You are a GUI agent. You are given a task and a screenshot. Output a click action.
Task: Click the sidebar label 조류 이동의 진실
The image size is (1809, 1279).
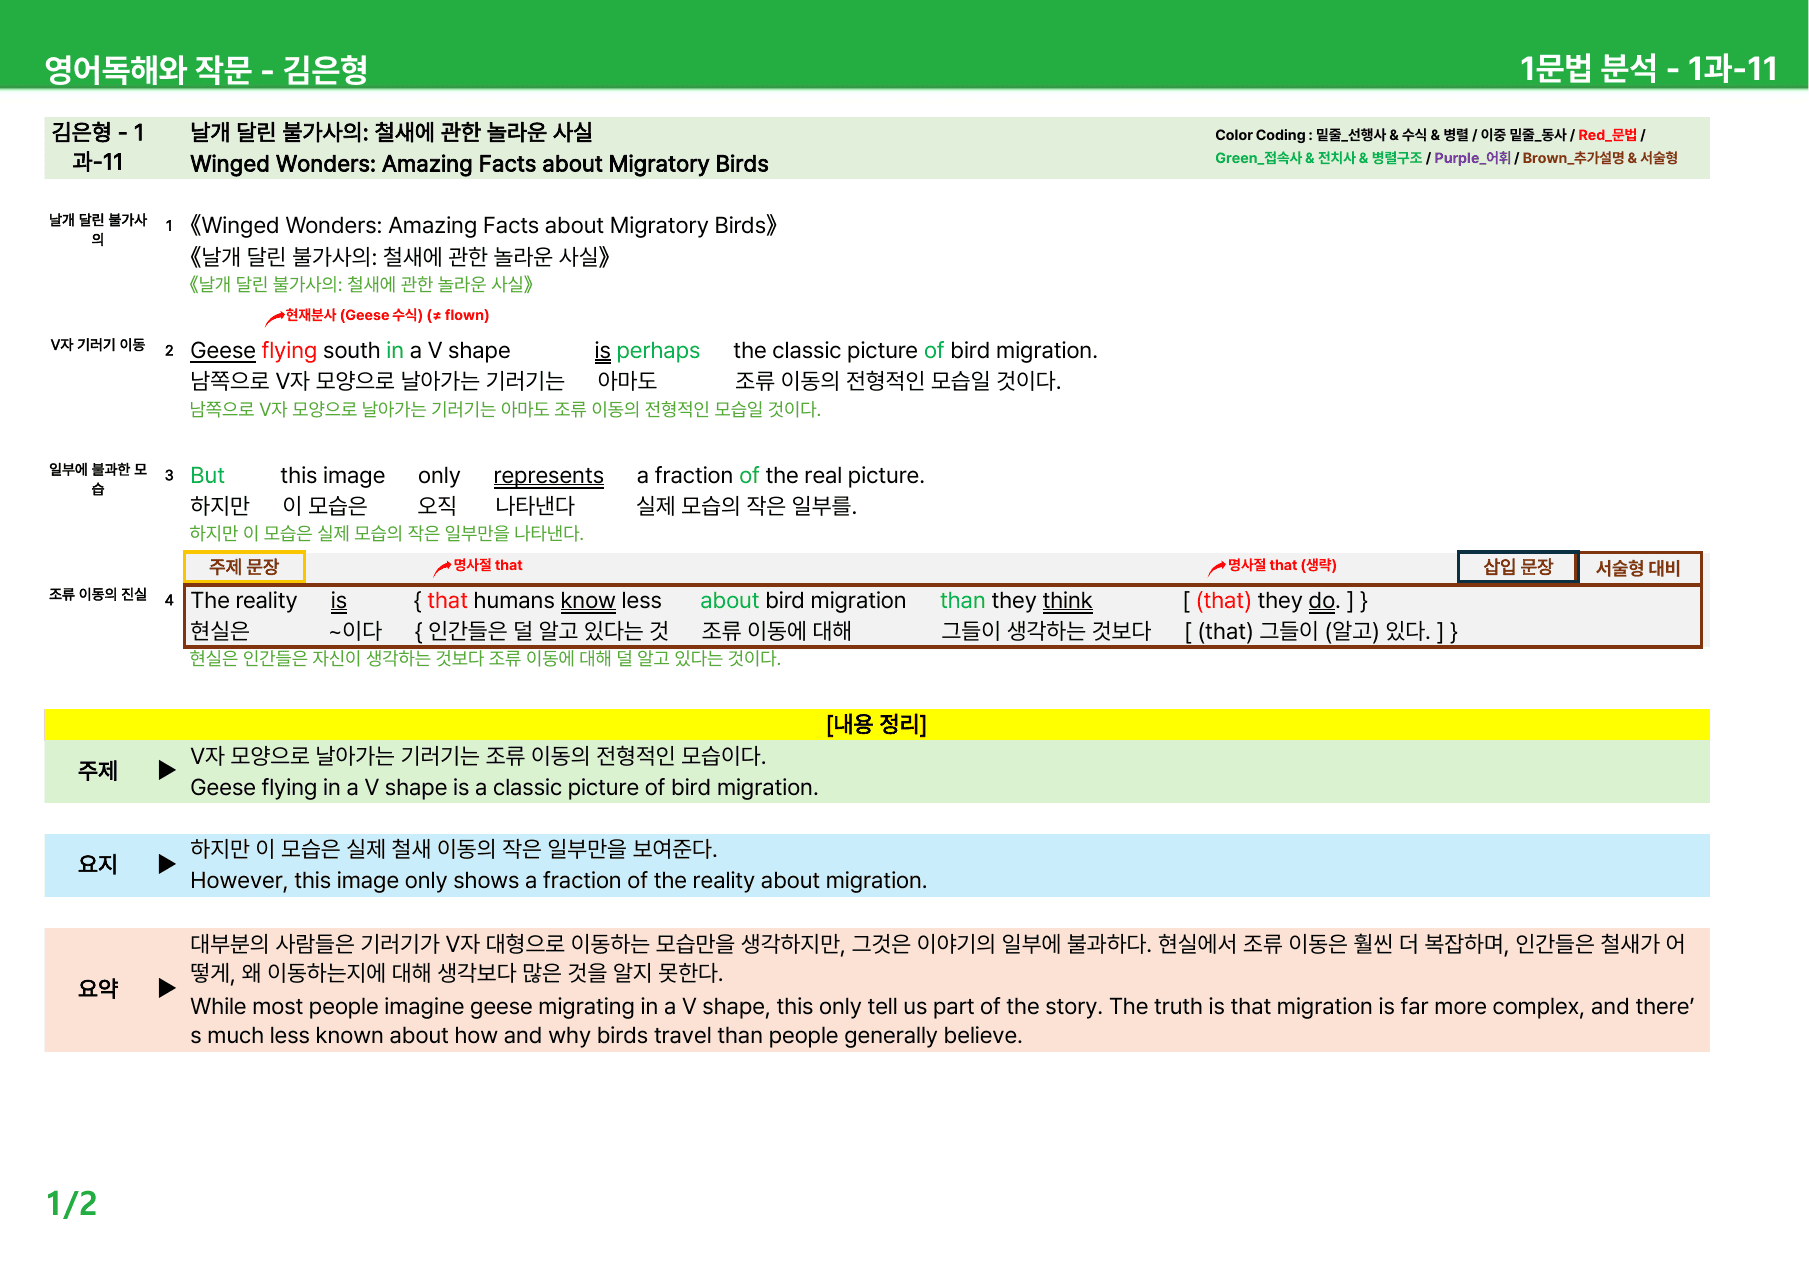pos(98,594)
